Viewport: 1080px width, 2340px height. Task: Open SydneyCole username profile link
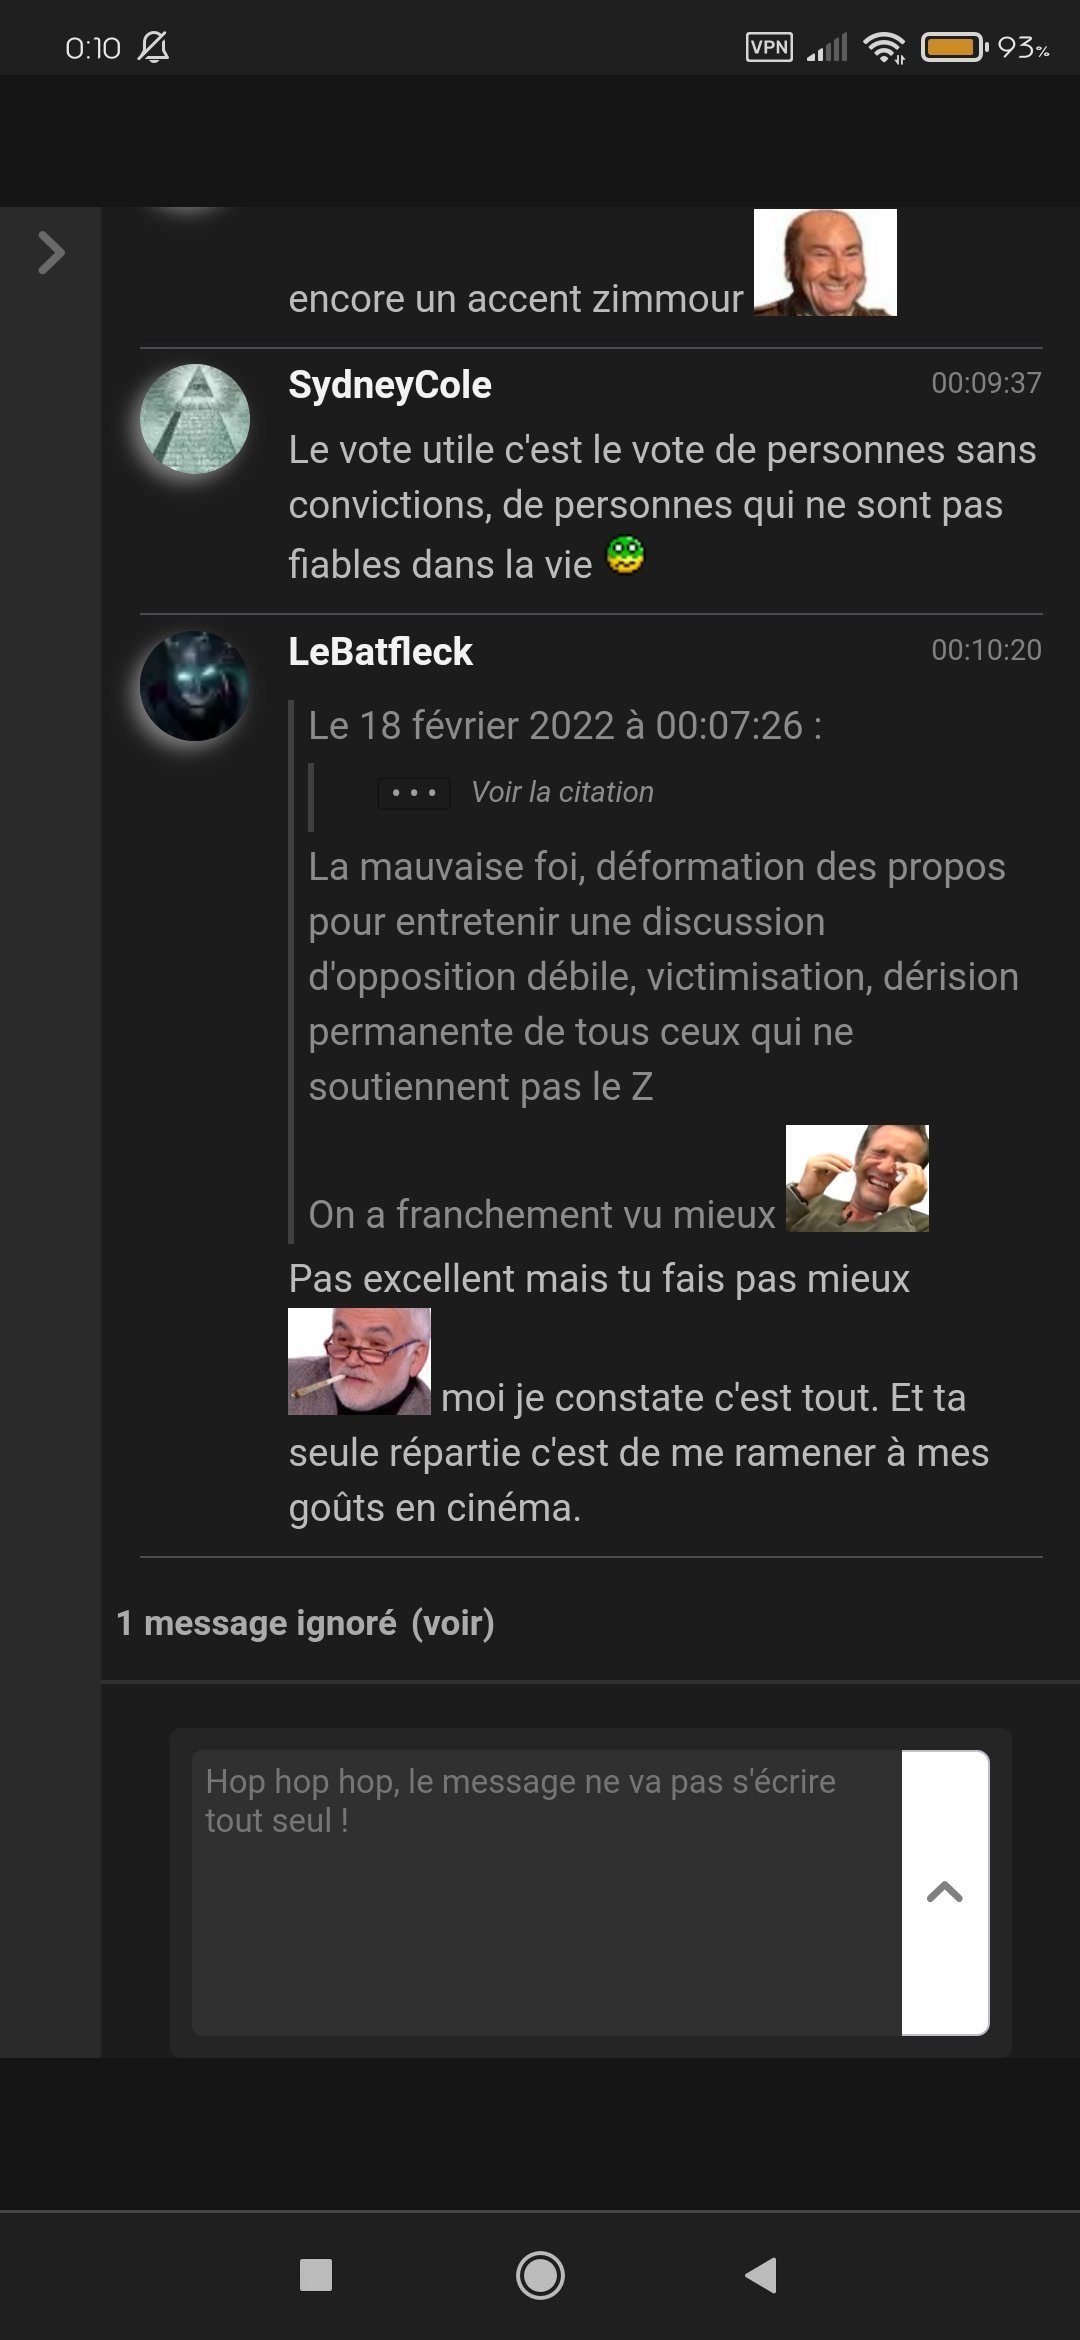[x=390, y=385]
